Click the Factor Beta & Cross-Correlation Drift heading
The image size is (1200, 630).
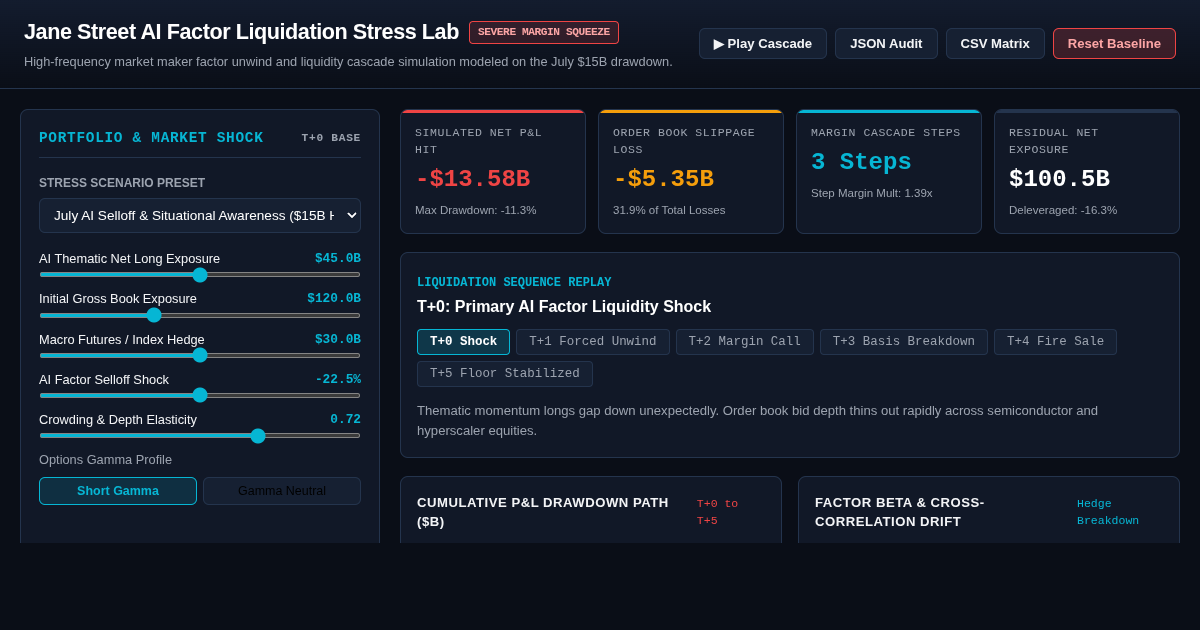tap(900, 512)
